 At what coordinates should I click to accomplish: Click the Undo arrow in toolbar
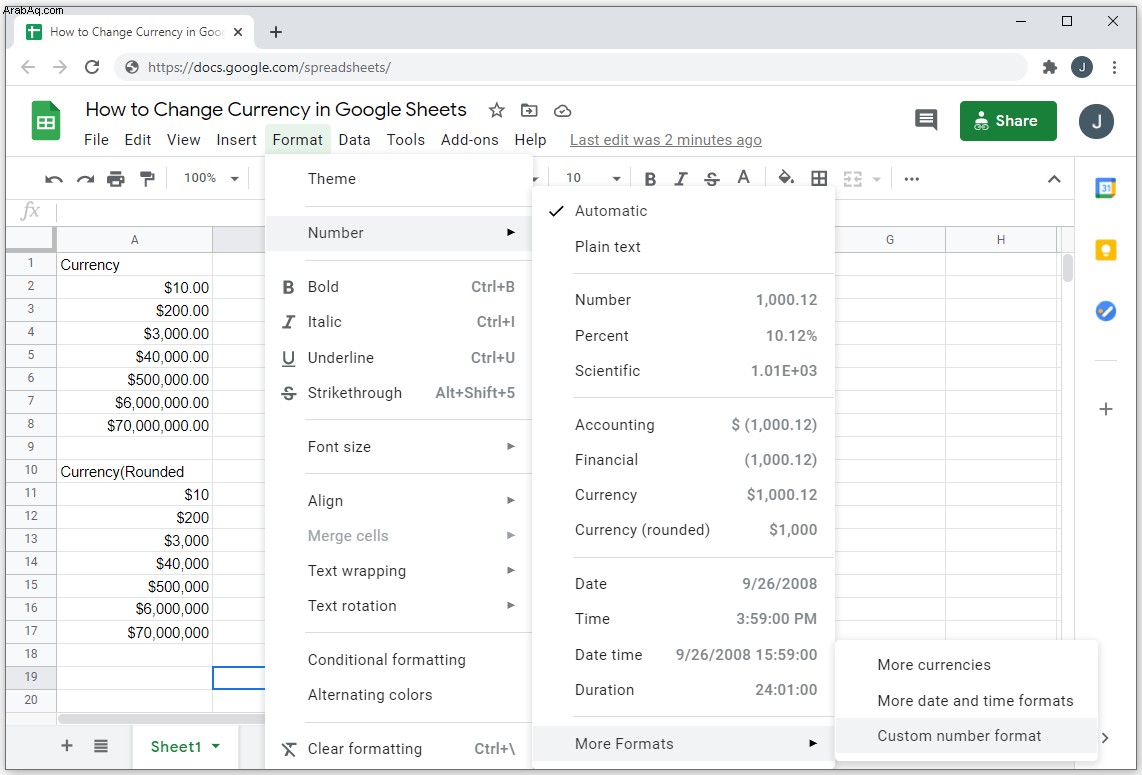(x=54, y=178)
